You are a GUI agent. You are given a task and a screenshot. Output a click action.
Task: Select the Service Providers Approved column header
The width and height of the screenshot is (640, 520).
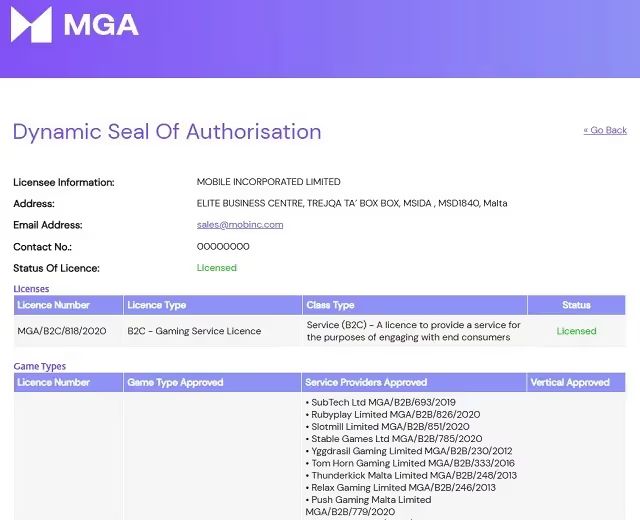pos(367,382)
